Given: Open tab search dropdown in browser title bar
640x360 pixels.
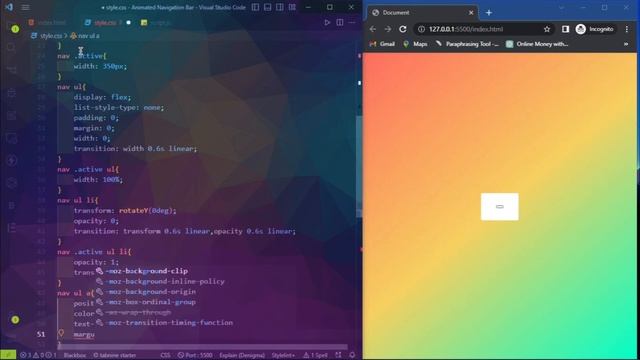Looking at the screenshot, I should pos(562,8).
